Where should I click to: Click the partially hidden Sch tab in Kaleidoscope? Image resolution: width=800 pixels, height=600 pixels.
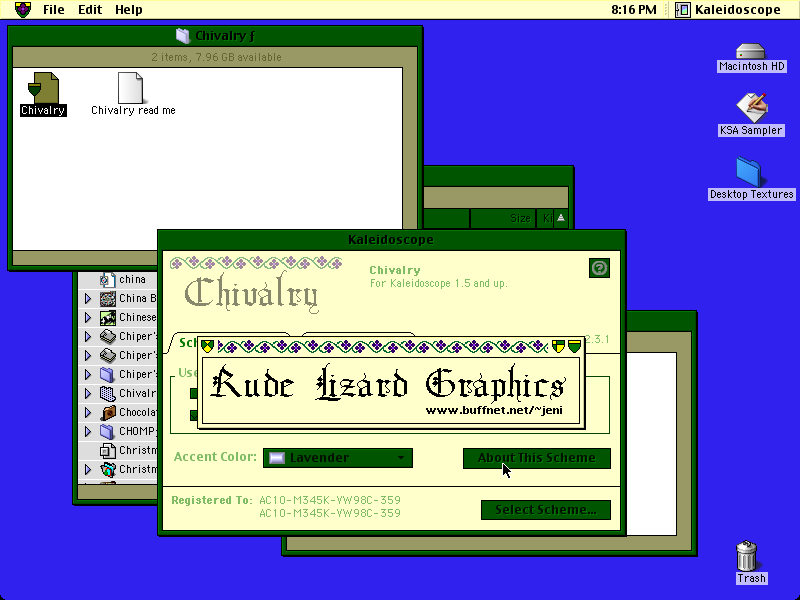(186, 342)
